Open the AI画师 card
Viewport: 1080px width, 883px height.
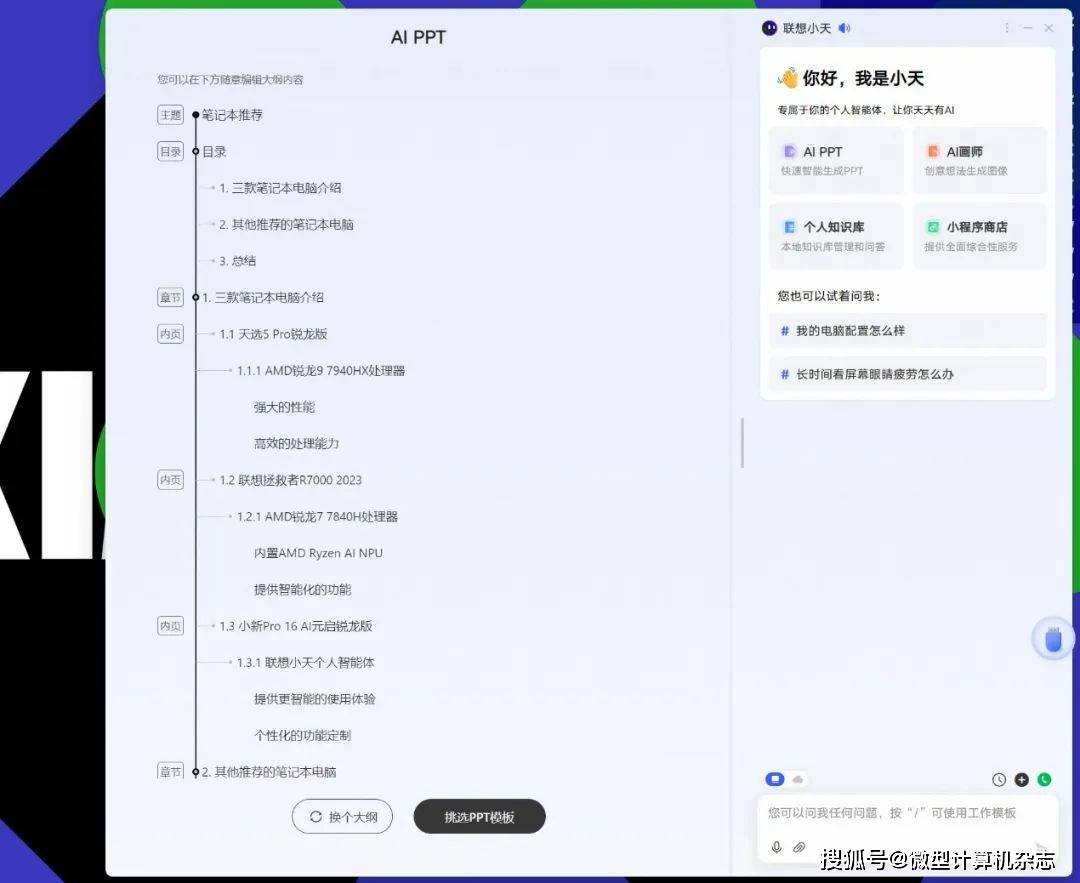[x=979, y=160]
